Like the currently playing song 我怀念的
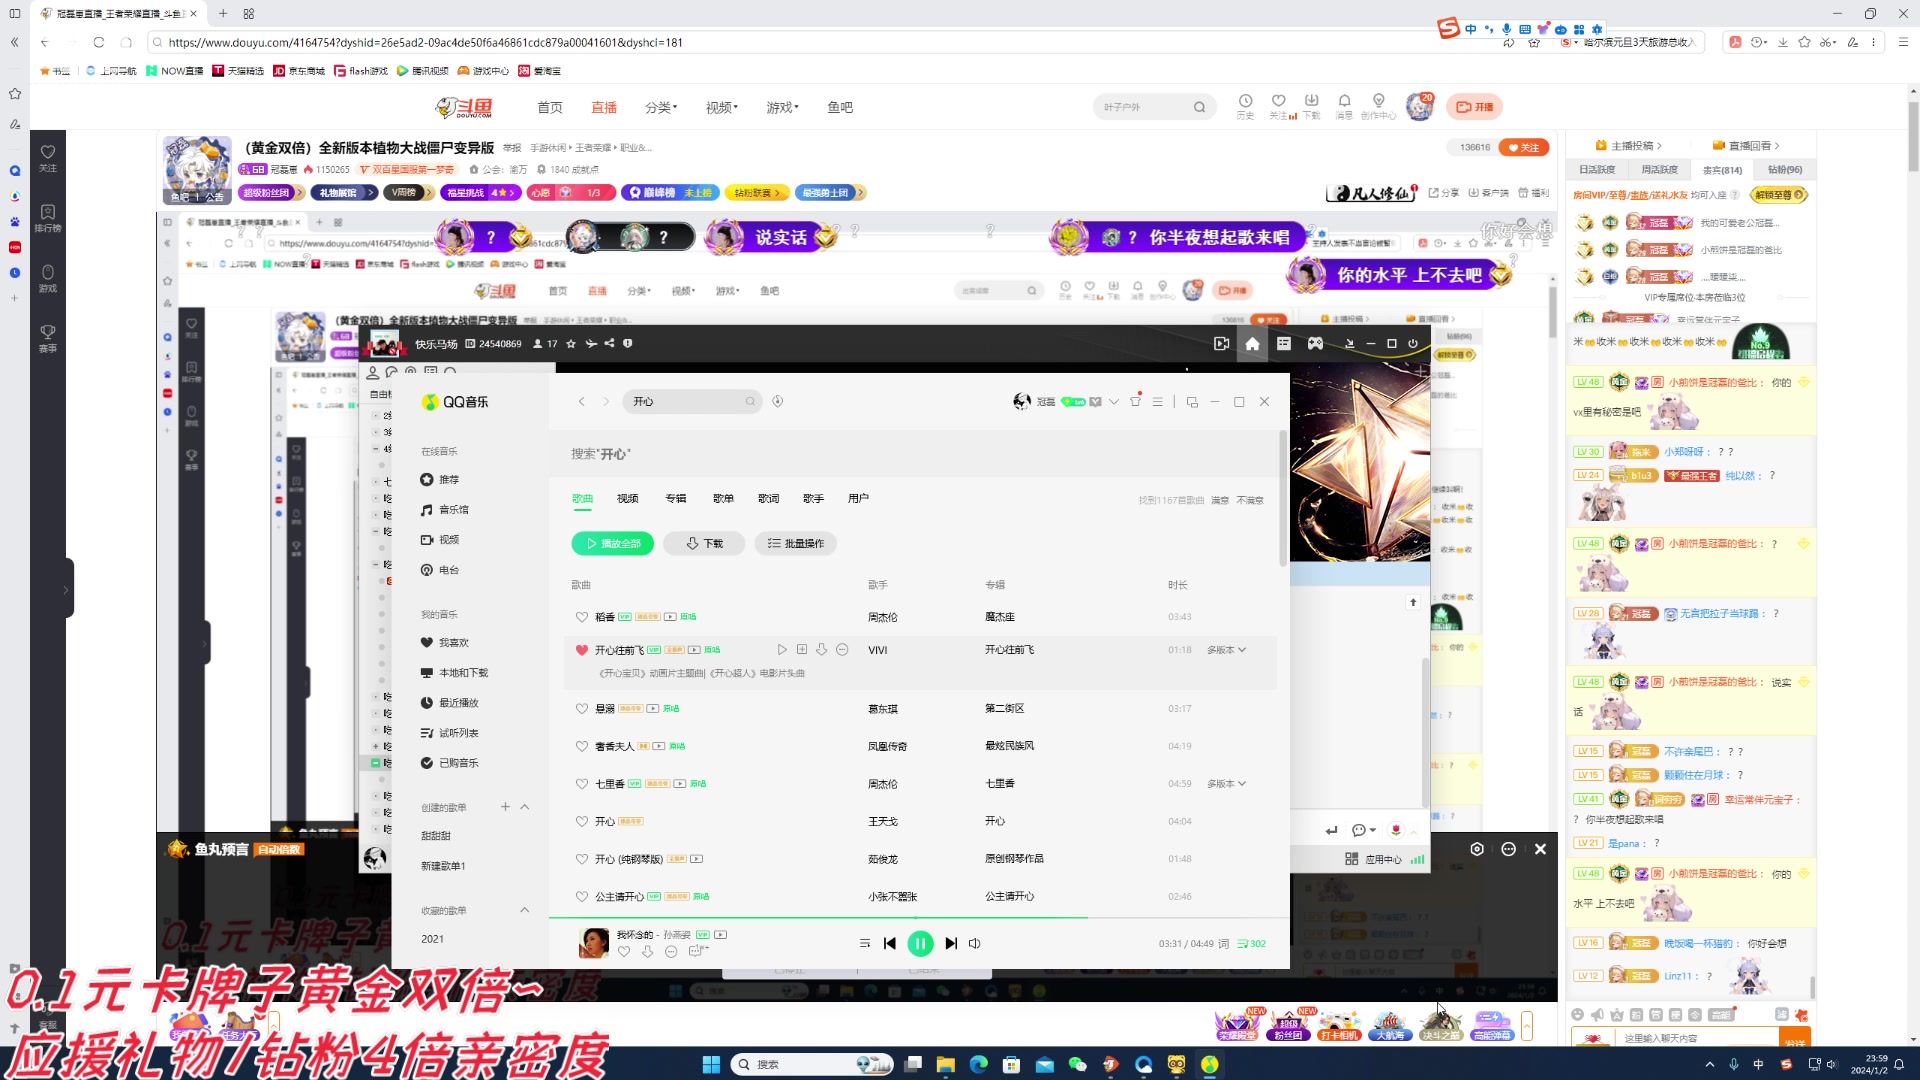Viewport: 1920px width, 1080px height. (624, 952)
